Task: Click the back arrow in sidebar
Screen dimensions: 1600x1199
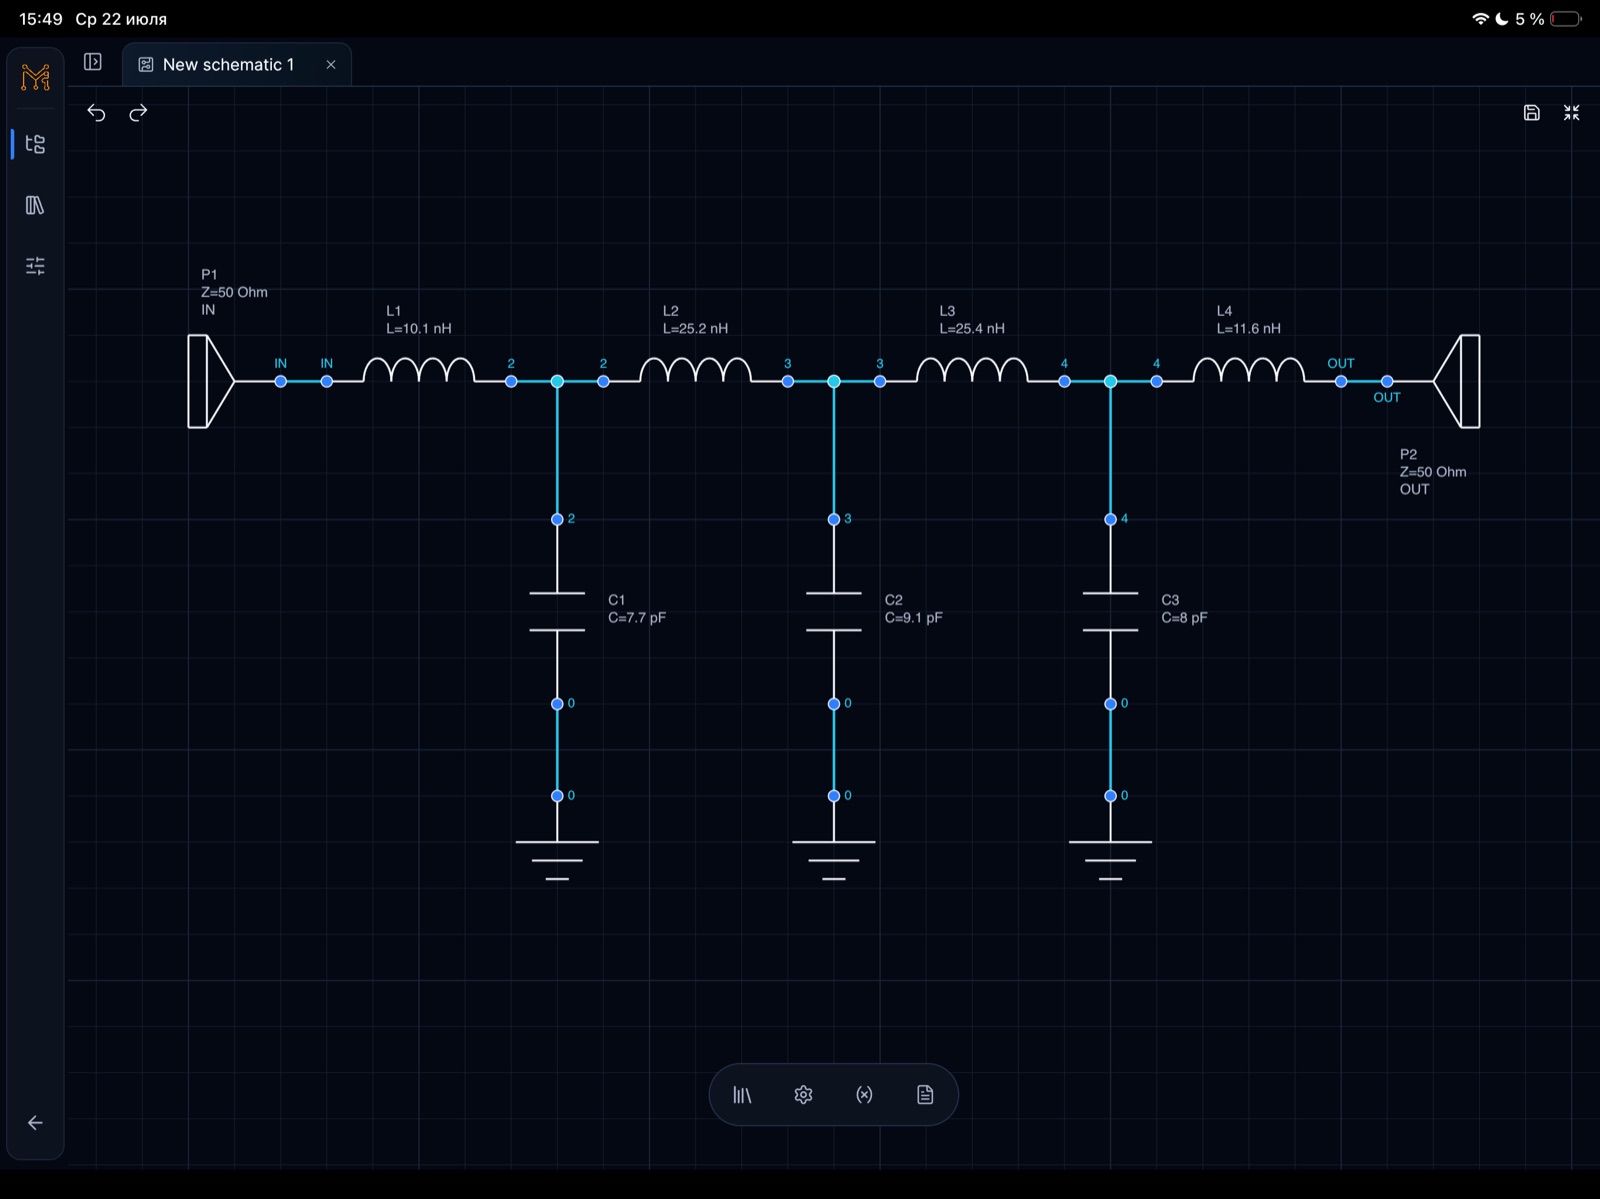Action: 35,1123
